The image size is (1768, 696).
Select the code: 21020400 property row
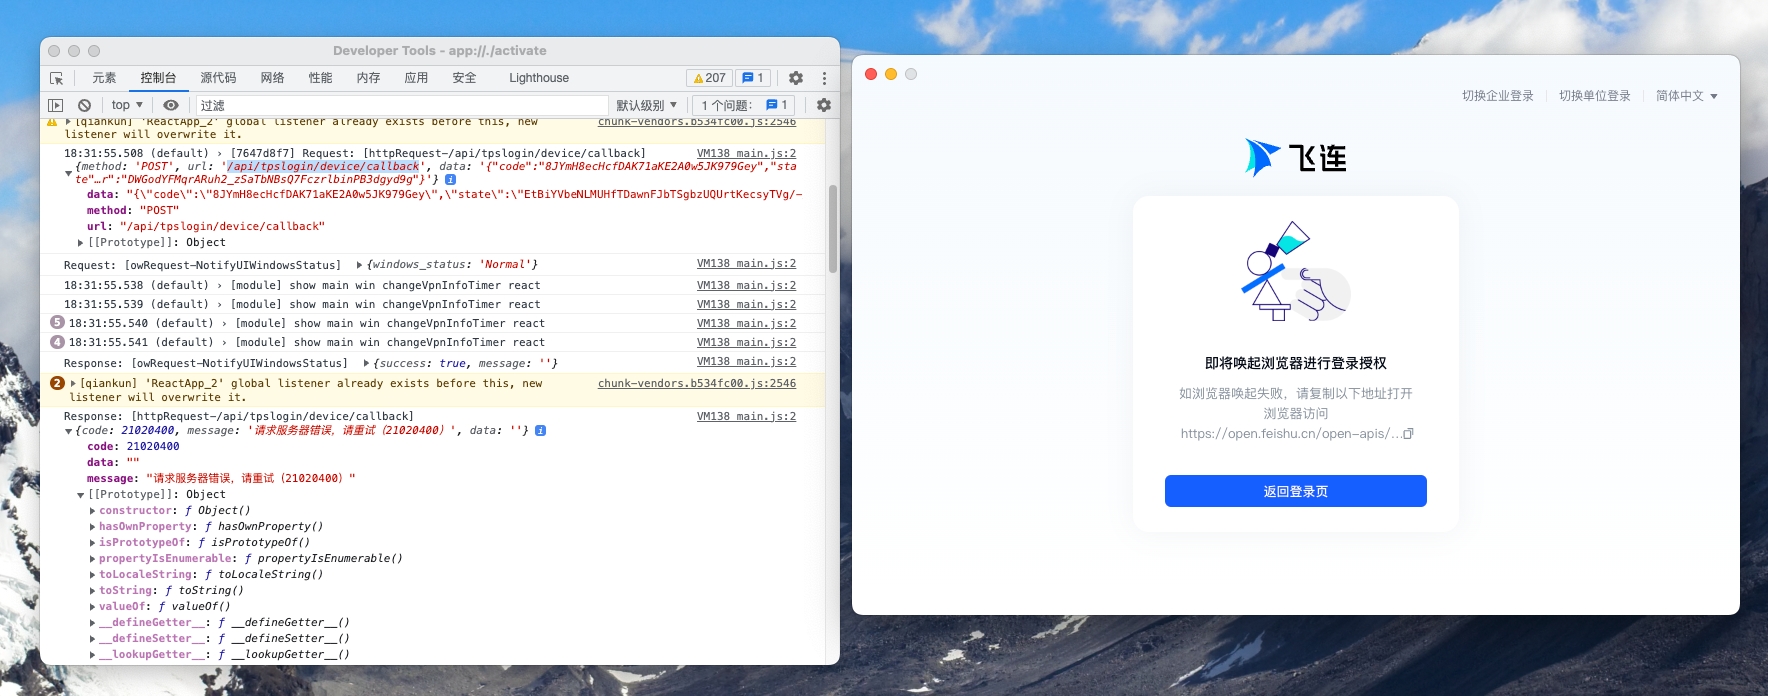[x=133, y=447]
